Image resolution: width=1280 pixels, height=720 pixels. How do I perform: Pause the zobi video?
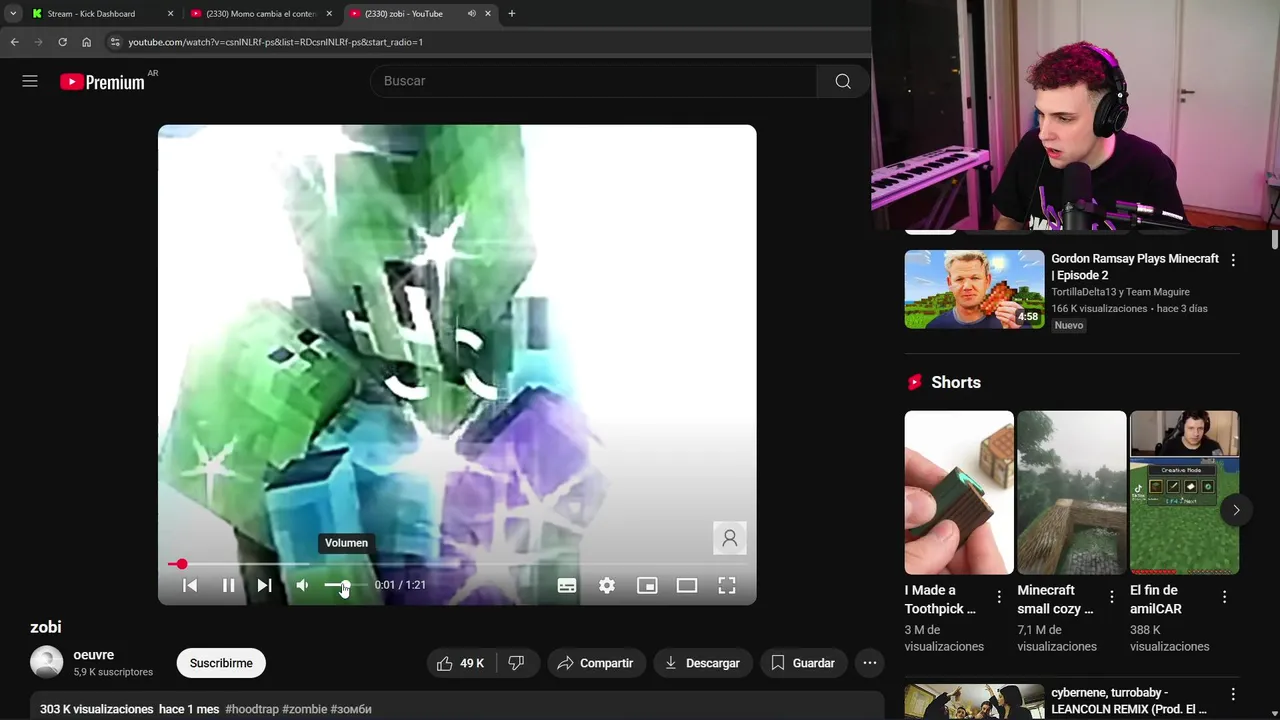pyautogui.click(x=228, y=586)
